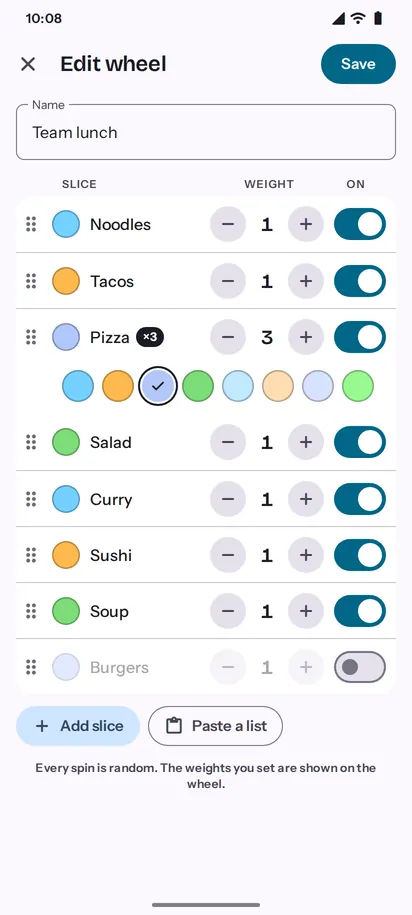
Task: Add a new slice
Action: point(78,726)
